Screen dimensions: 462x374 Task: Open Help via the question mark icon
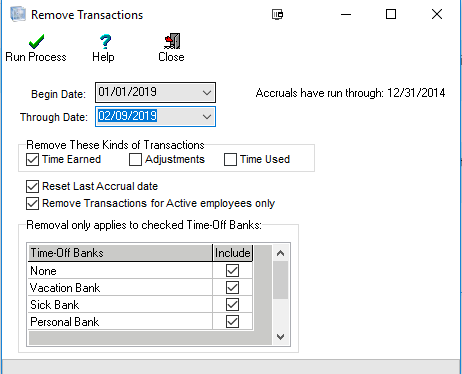[105, 42]
